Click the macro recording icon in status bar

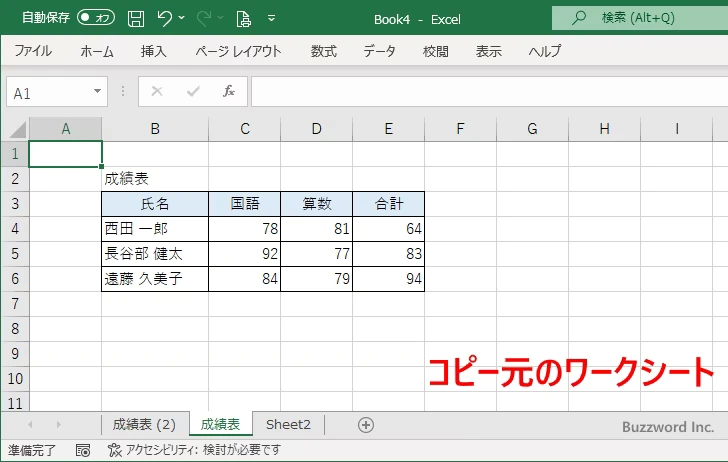pos(83,450)
